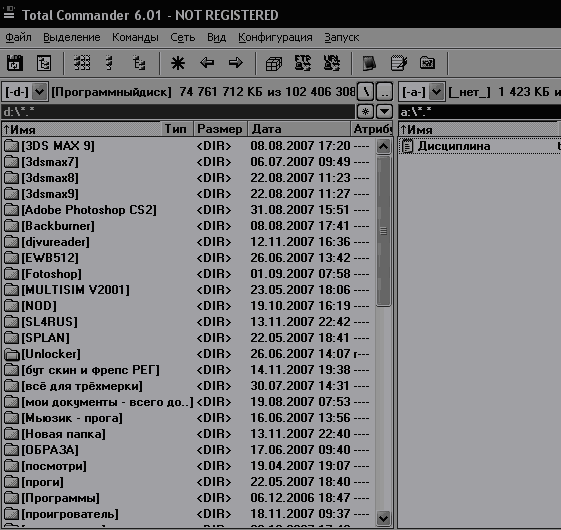Click the file icon next to Дисциплина
The width and height of the screenshot is (561, 530).
click(x=407, y=146)
